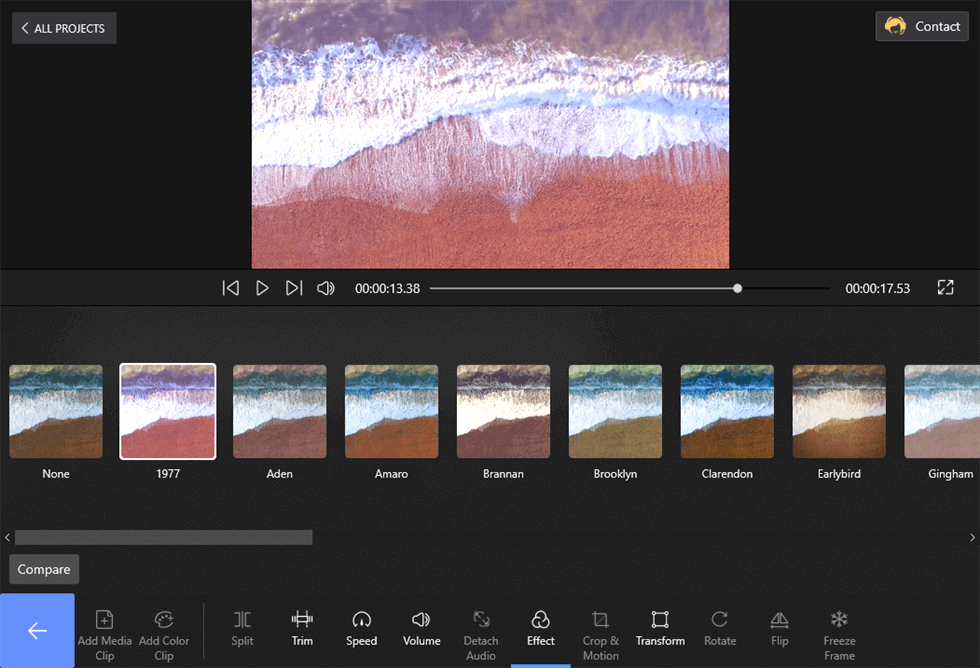Select the 1977 filter thumbnail
This screenshot has height=668, width=980.
pyautogui.click(x=168, y=412)
